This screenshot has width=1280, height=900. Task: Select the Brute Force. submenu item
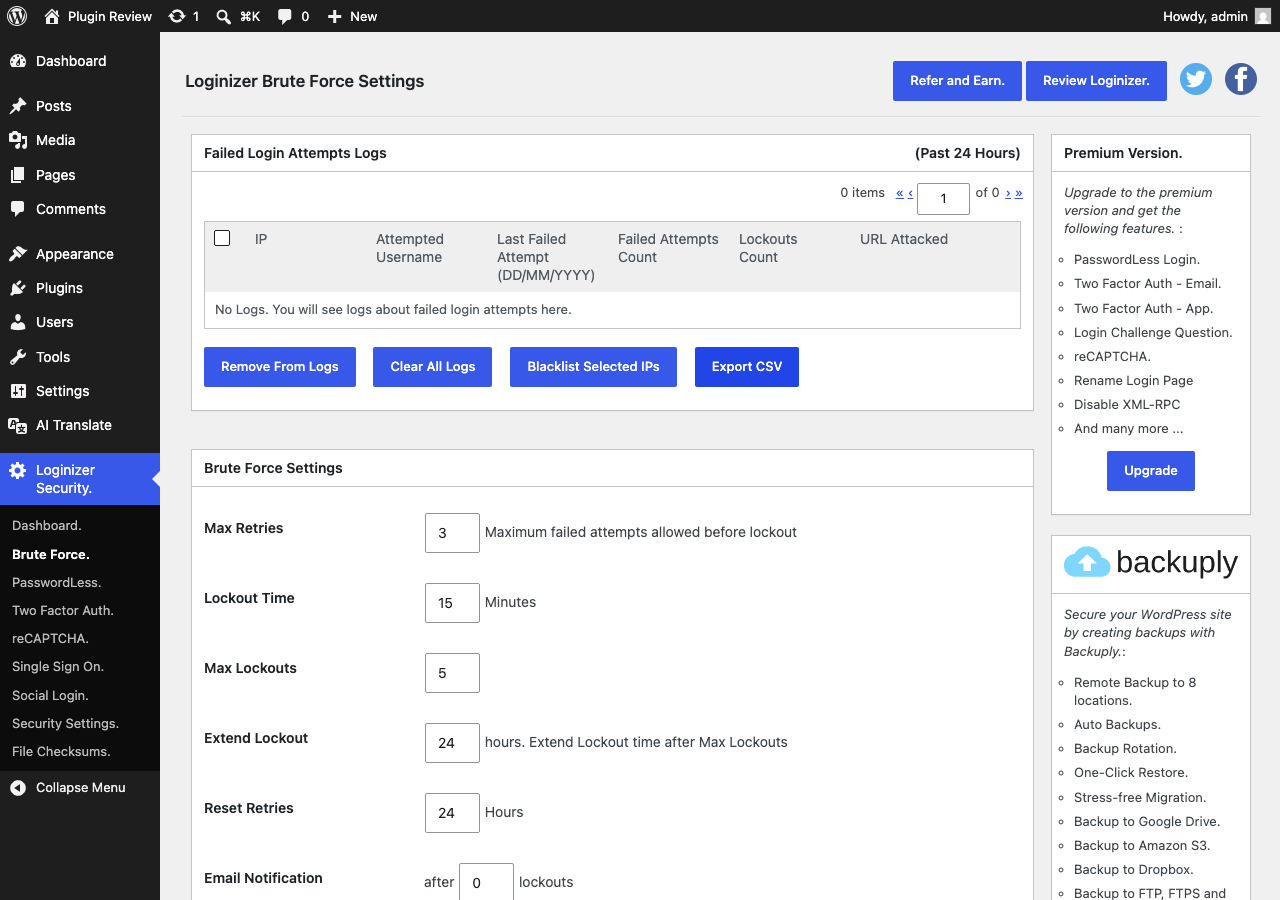coord(80,554)
